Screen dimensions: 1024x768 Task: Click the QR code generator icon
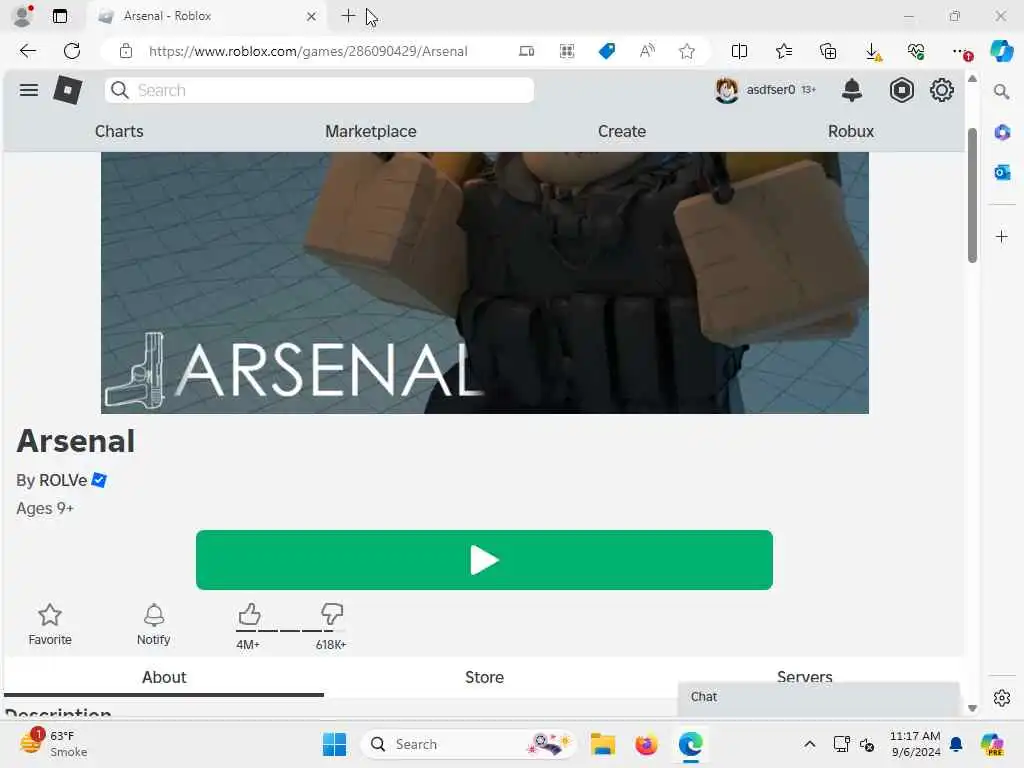[x=567, y=51]
